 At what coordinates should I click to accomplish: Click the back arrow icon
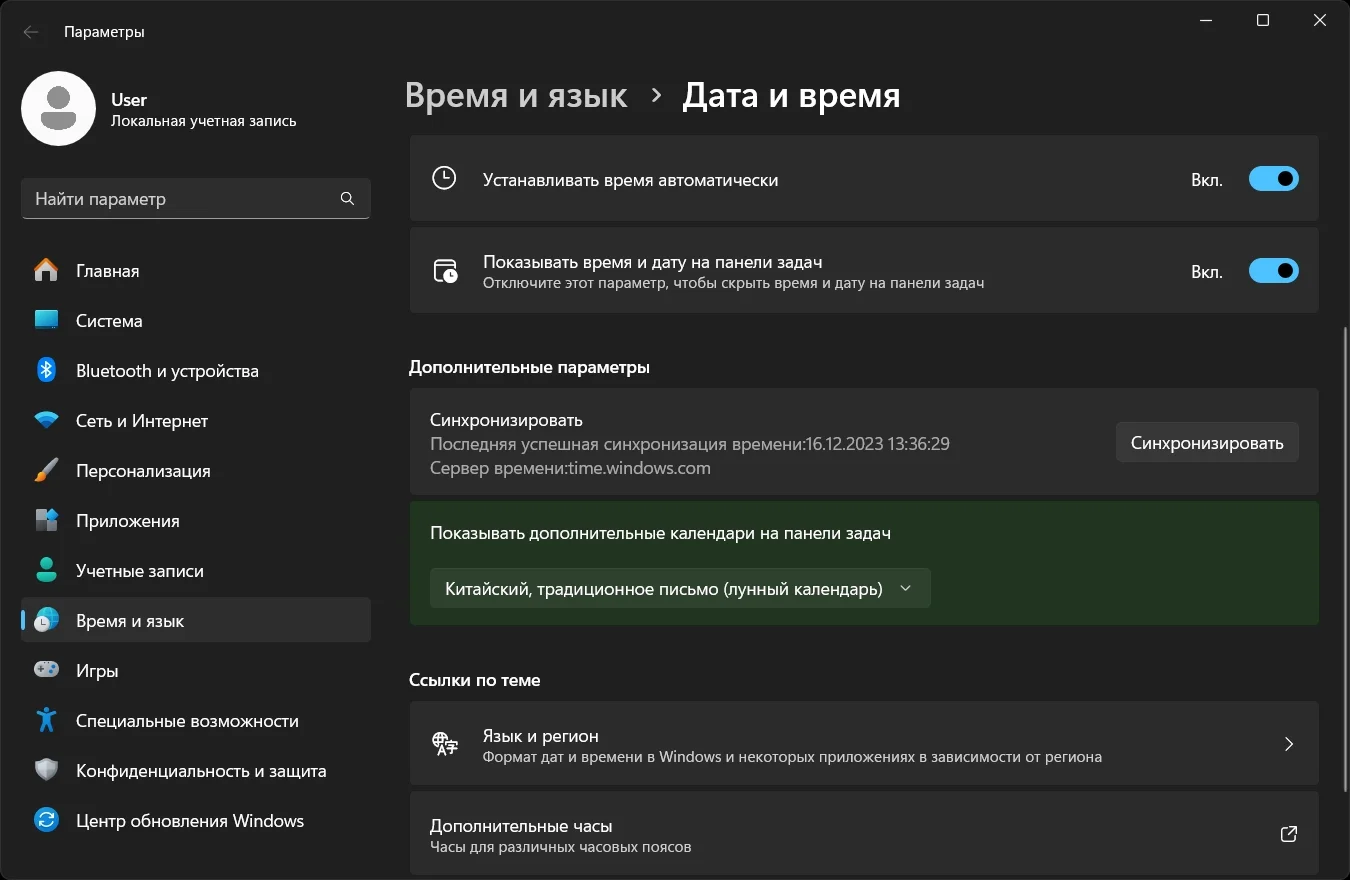[x=31, y=32]
